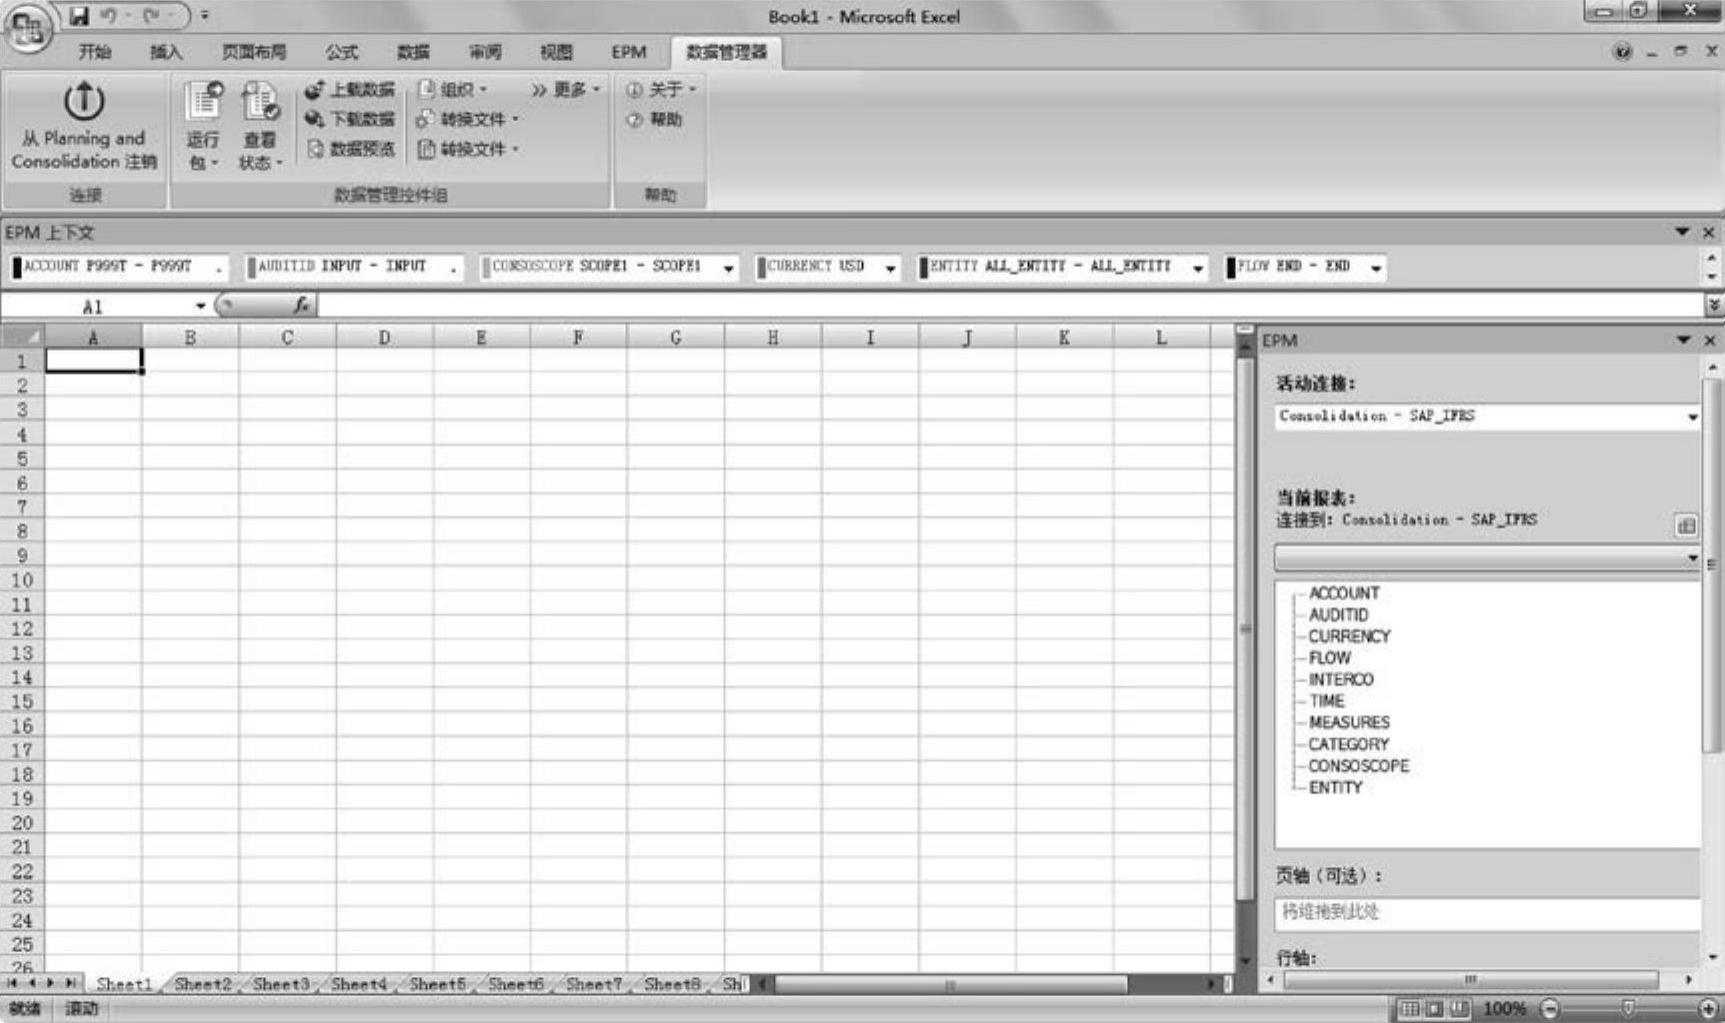Select AUDITID dimension in EPM pane
This screenshot has width=1725, height=1023.
coord(1338,615)
